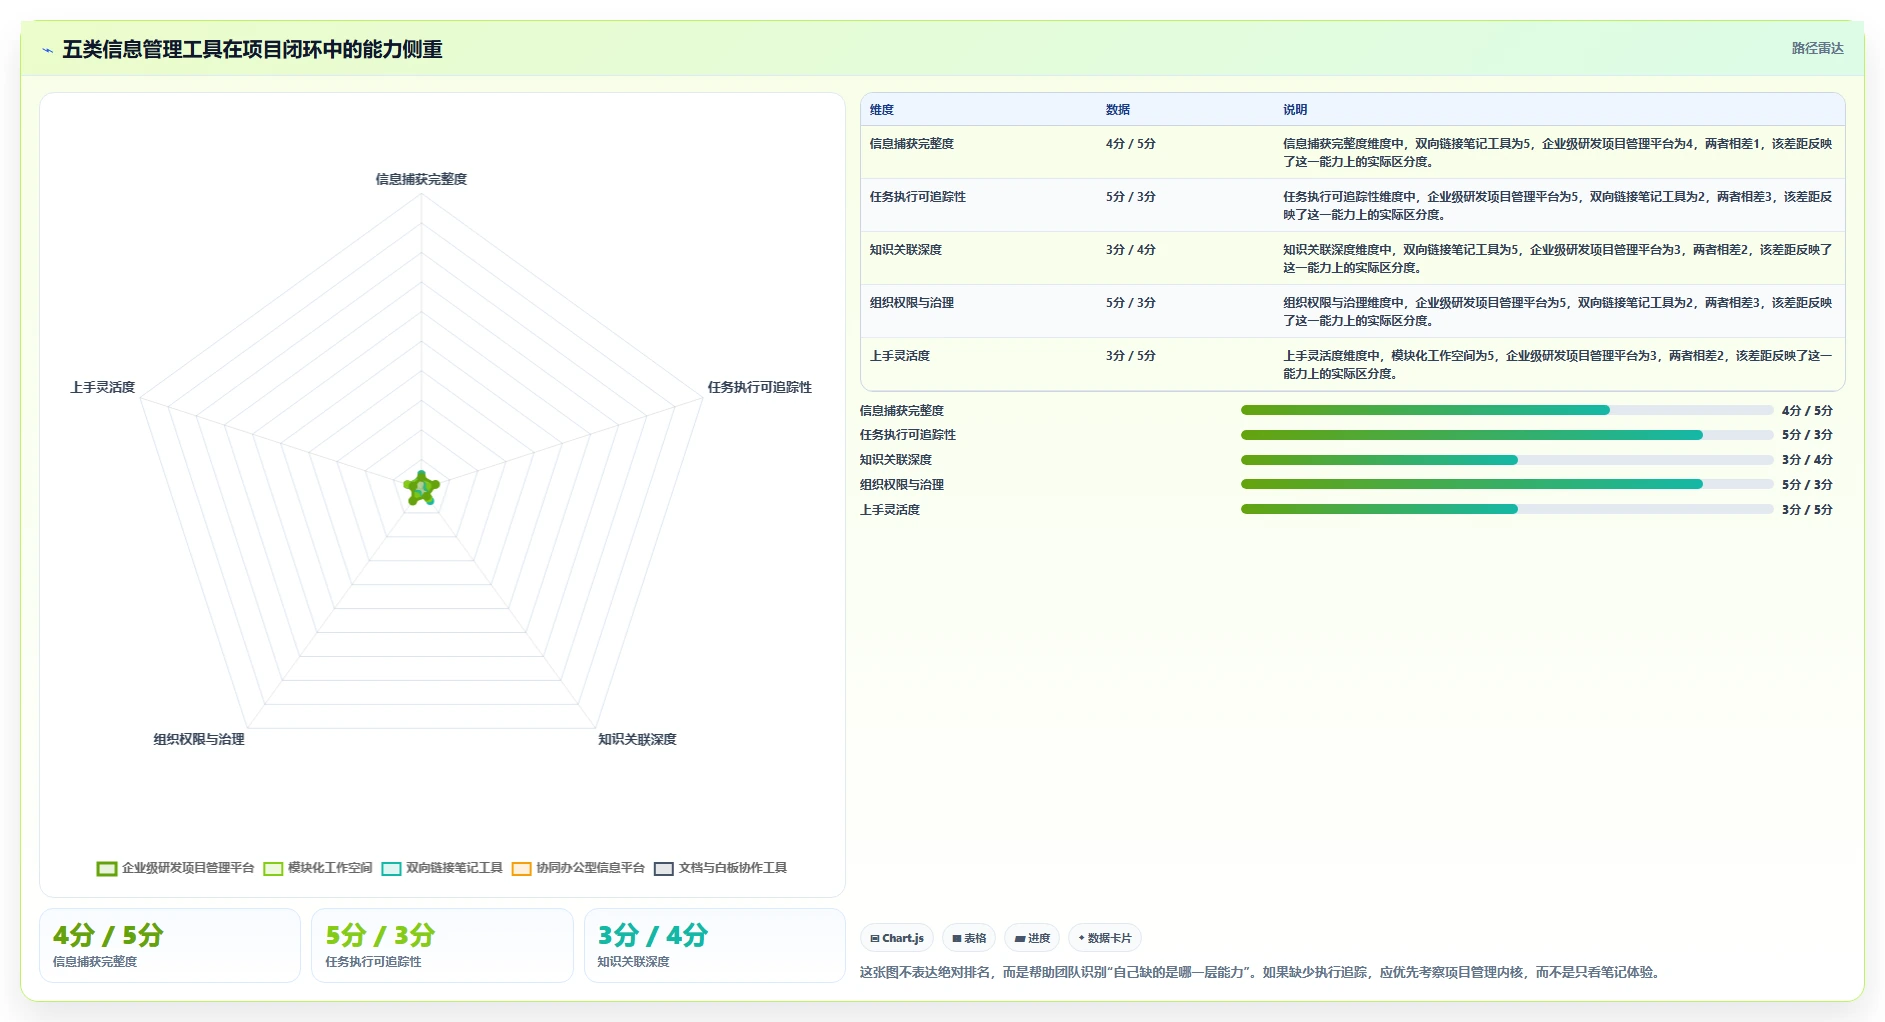Click the footer note beginning 这张图不表达绝对排名
1885x1022 pixels.
1262,972
